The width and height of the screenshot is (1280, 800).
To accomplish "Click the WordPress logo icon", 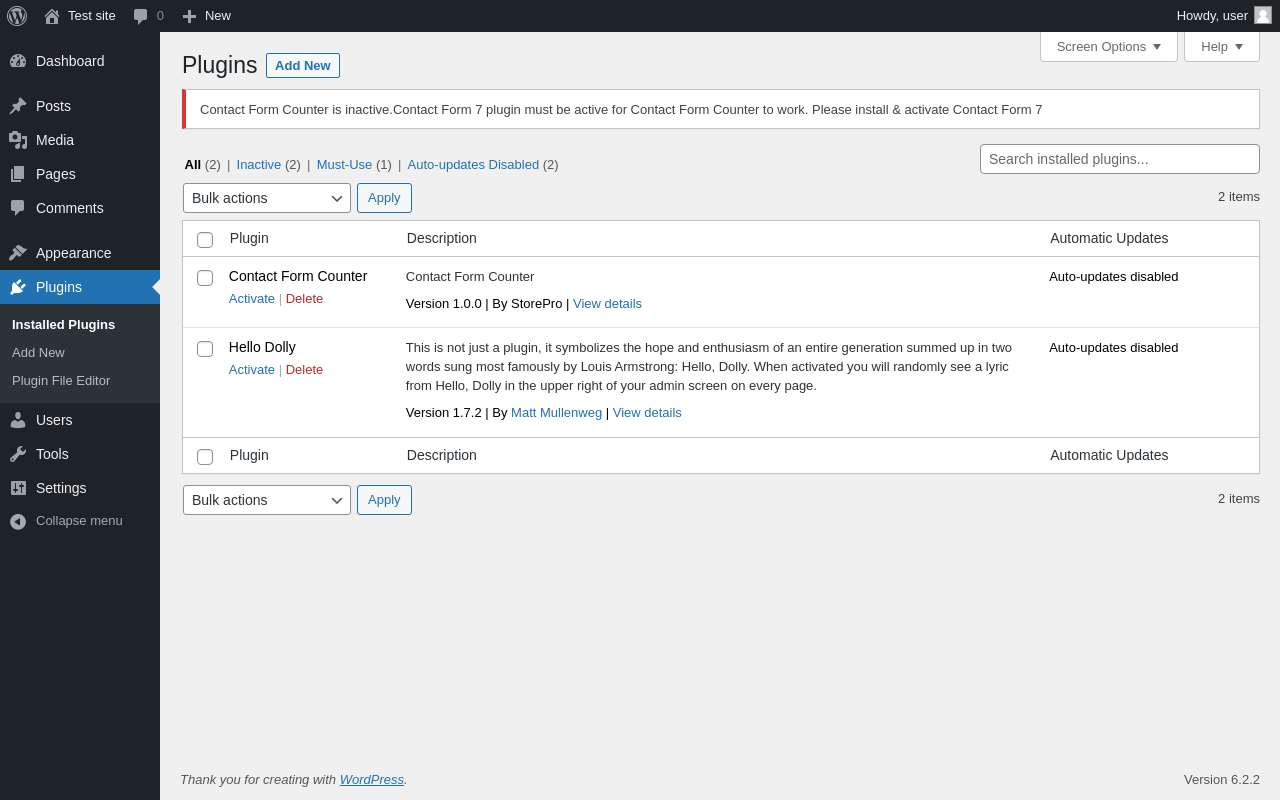I will click(17, 16).
